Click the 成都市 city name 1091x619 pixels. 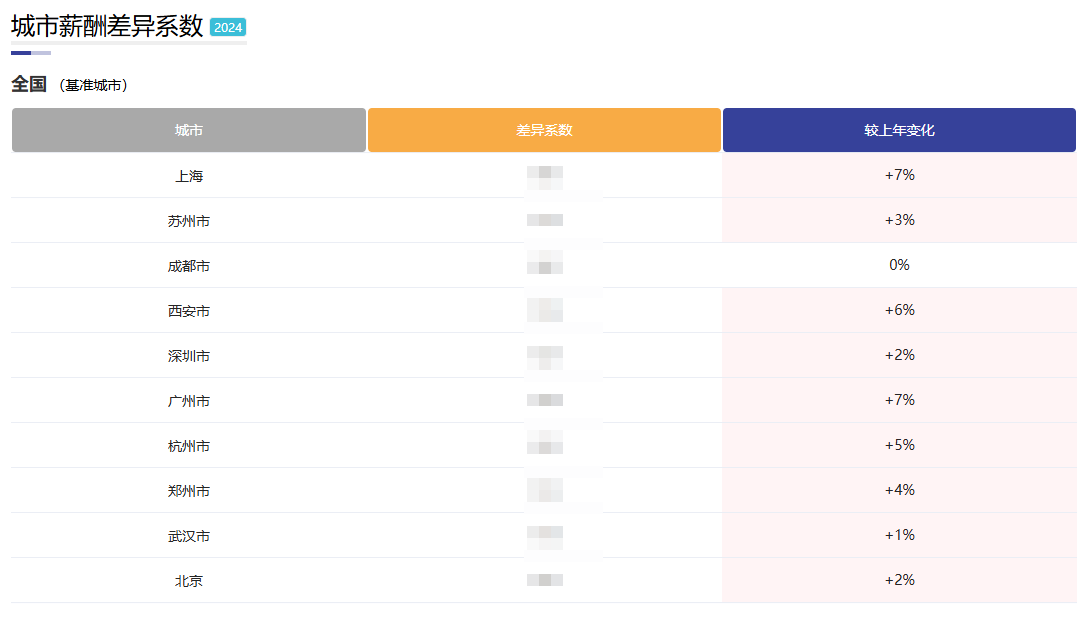pyautogui.click(x=189, y=266)
